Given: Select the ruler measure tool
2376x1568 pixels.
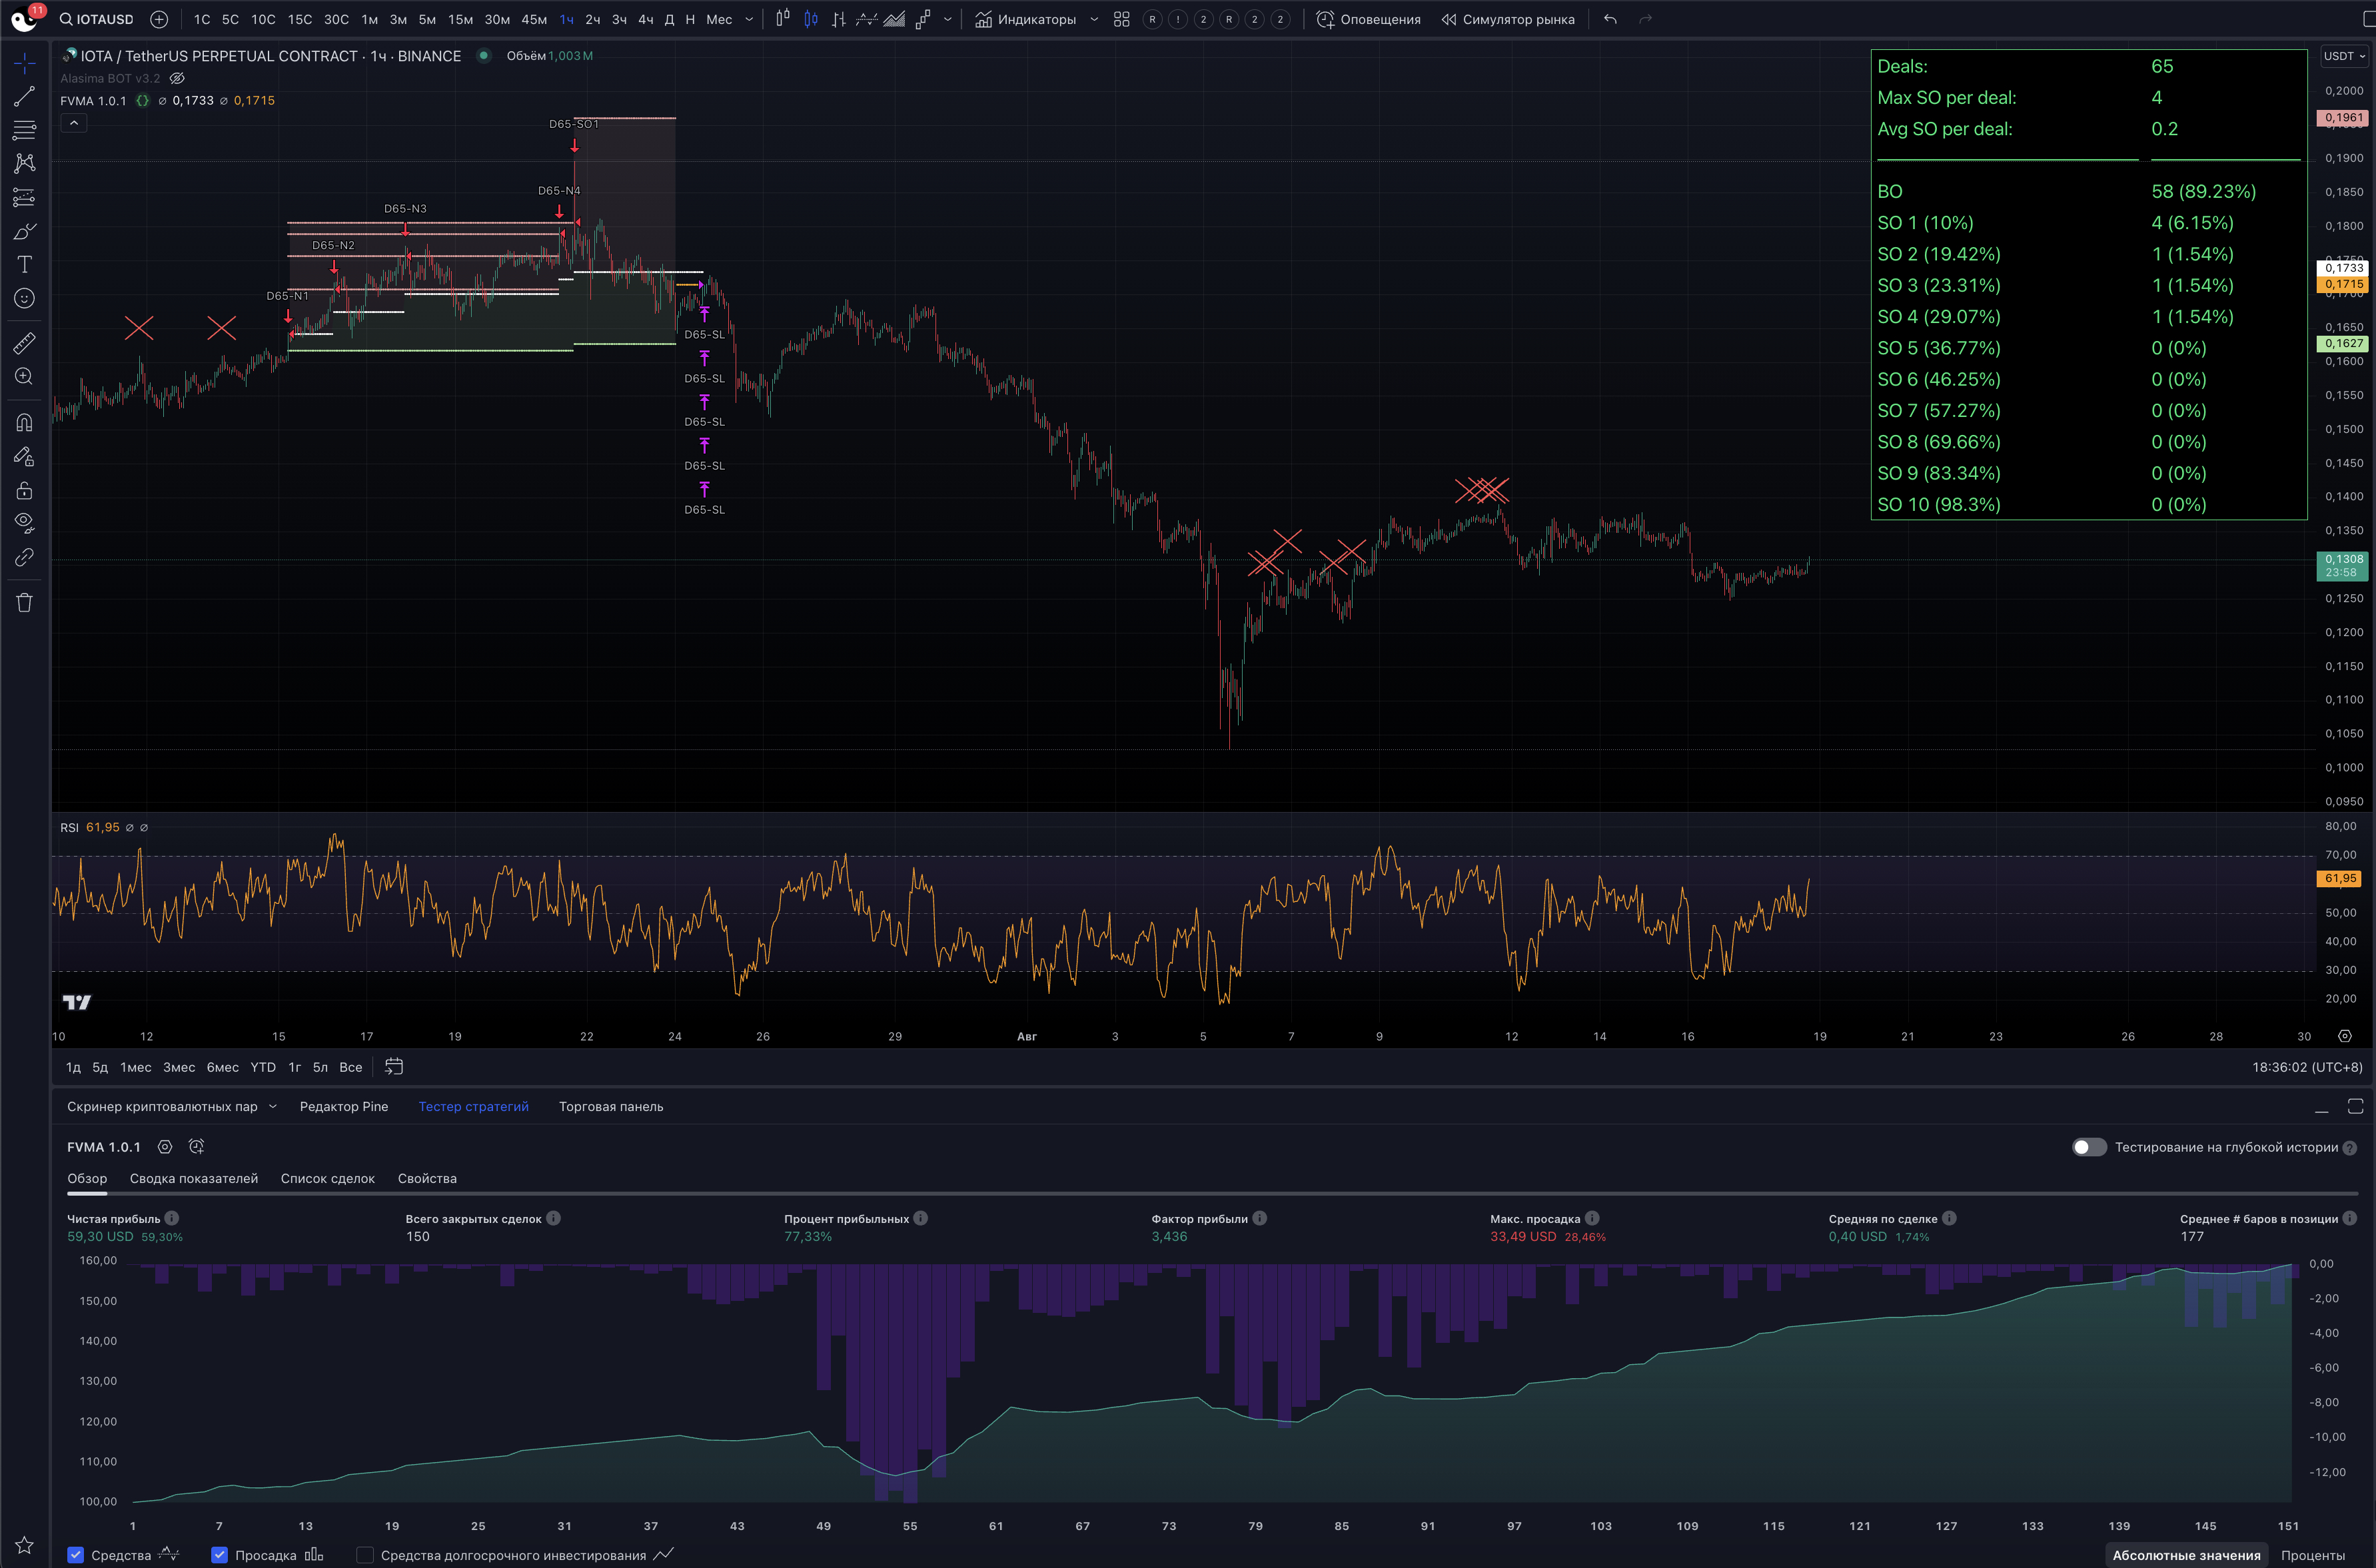Looking at the screenshot, I should point(25,343).
